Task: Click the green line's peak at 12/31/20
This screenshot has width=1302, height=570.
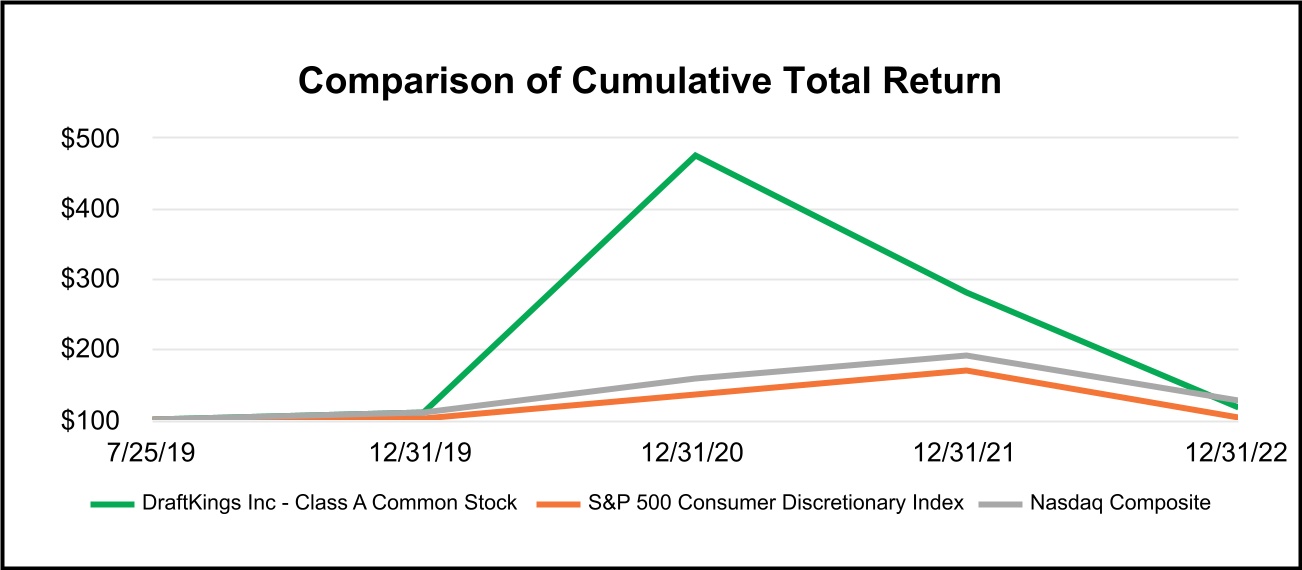Action: [x=695, y=156]
